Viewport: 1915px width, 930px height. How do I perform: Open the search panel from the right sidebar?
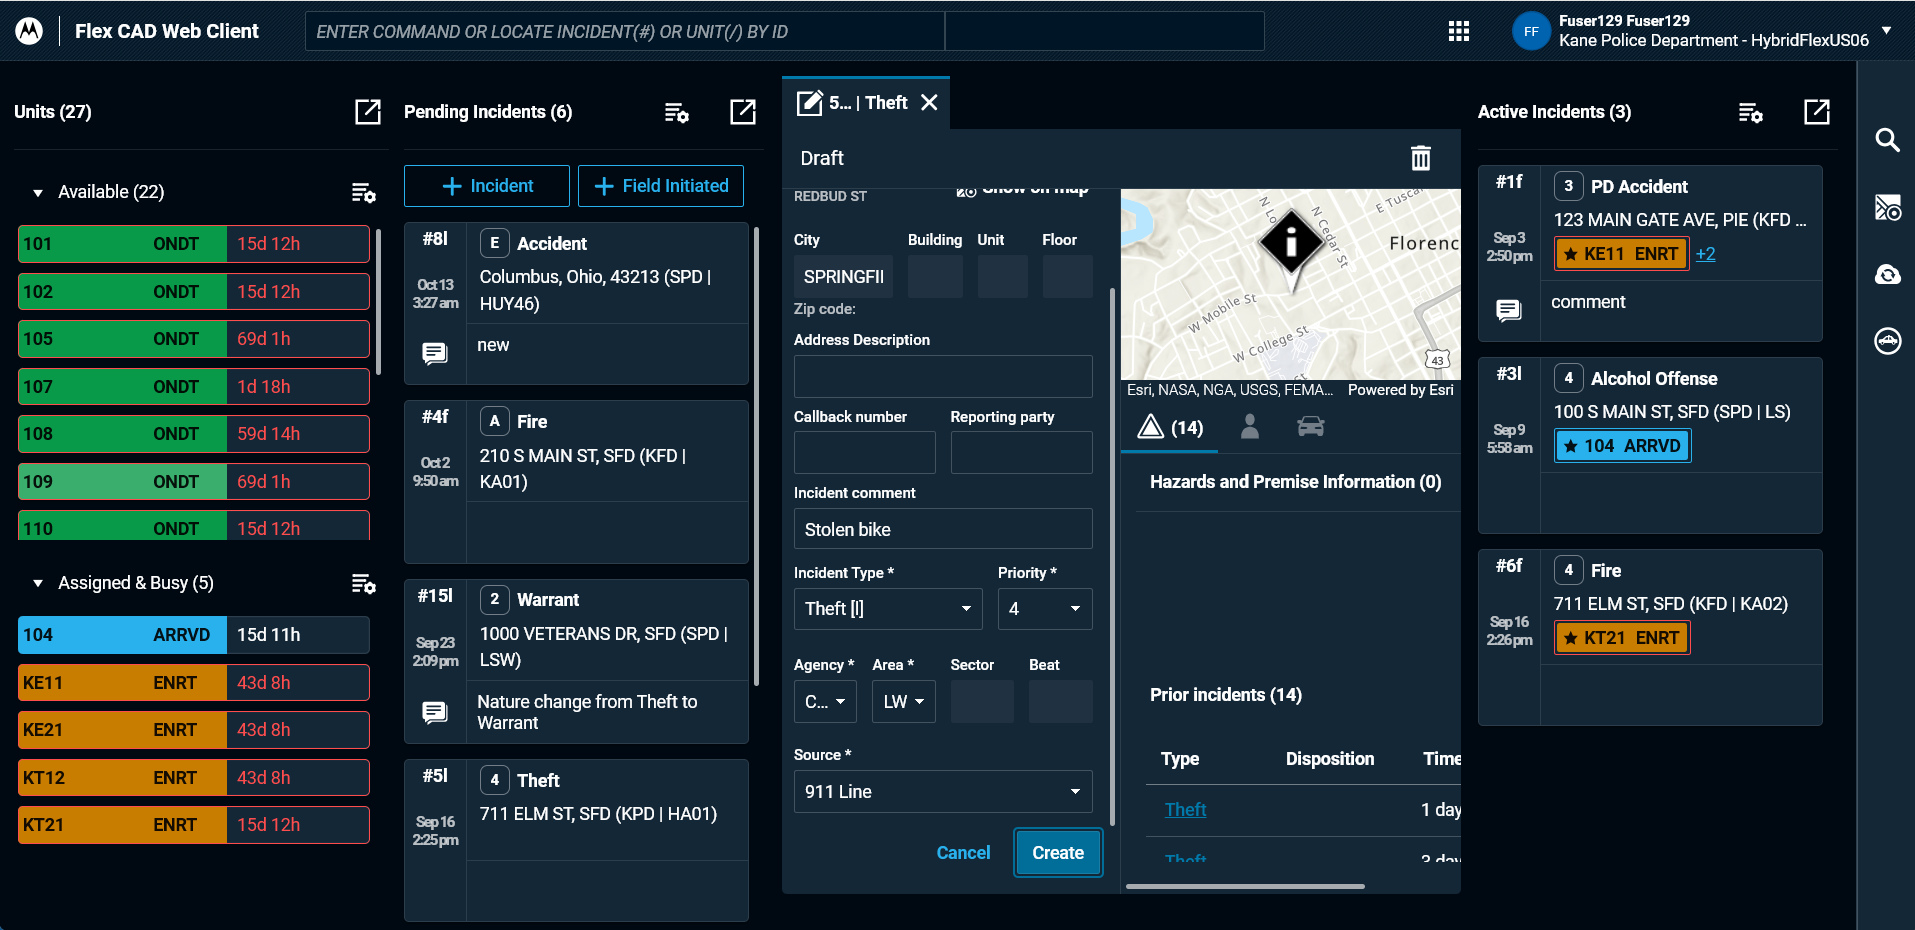(x=1888, y=141)
